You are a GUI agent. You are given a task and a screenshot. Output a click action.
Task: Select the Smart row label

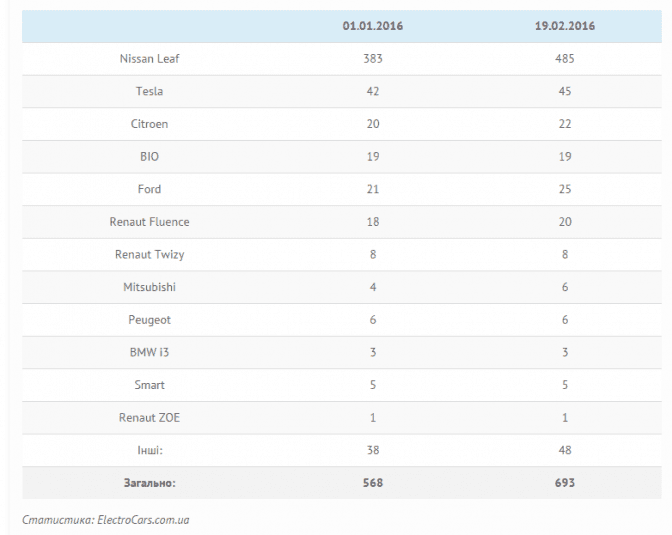pyautogui.click(x=149, y=385)
